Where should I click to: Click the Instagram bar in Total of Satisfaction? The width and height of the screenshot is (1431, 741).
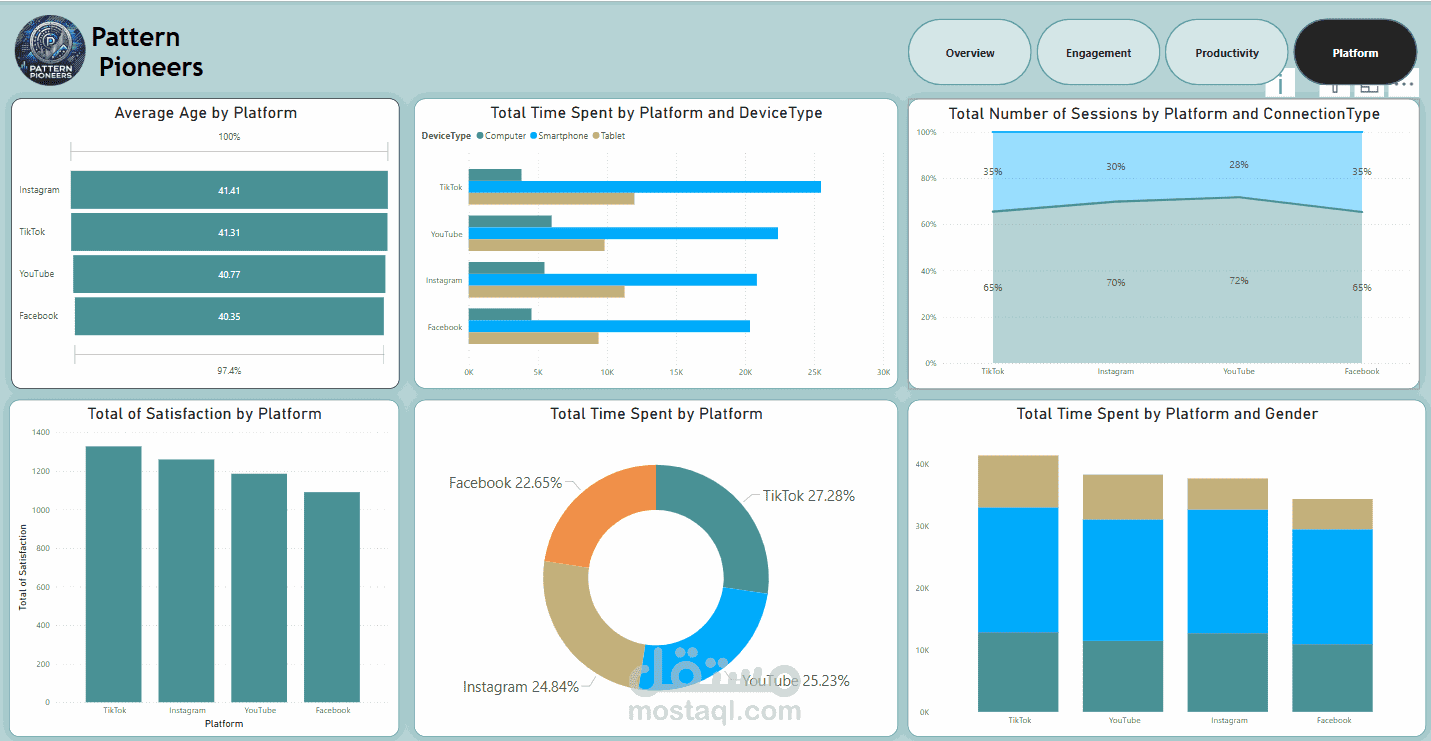point(187,581)
